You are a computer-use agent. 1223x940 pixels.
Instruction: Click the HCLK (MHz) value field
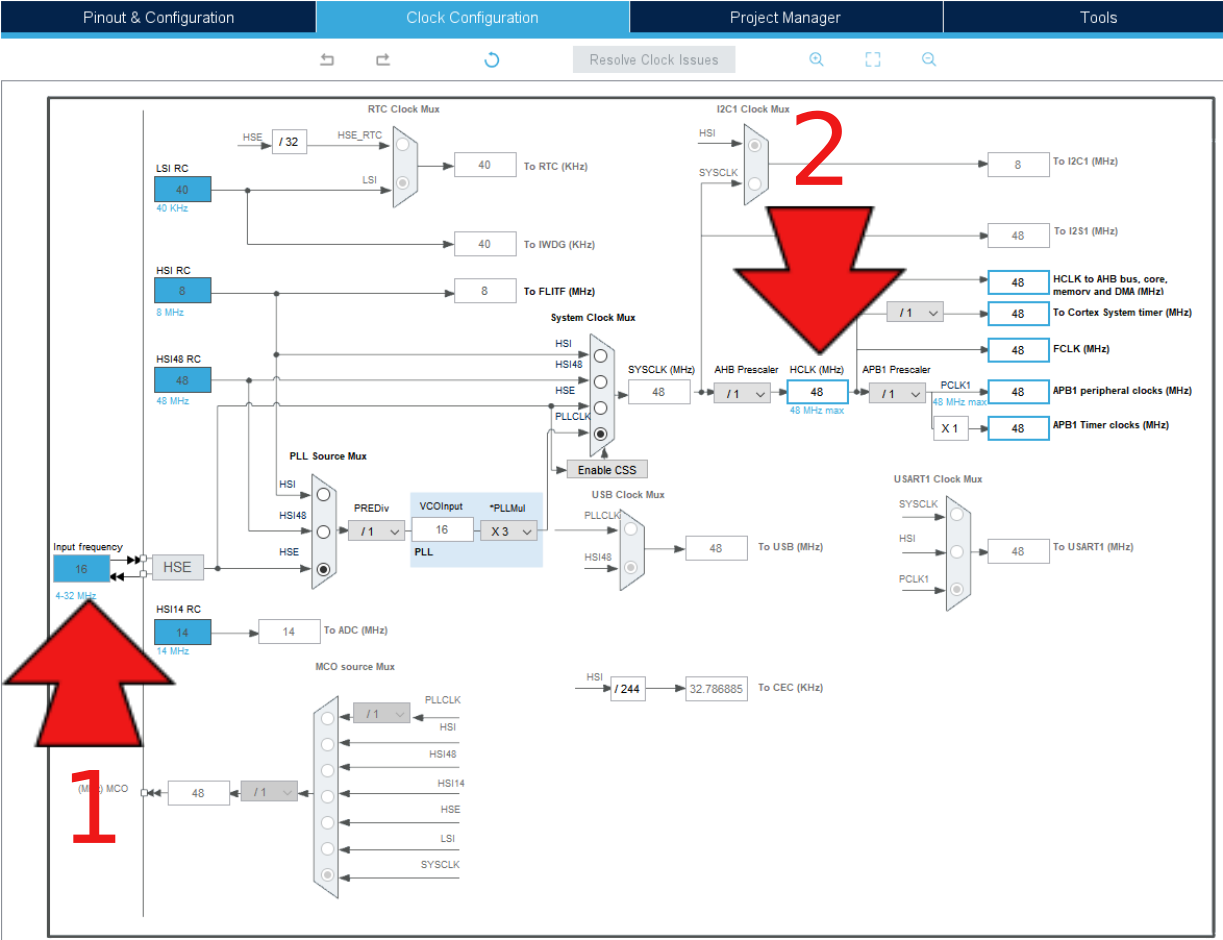click(x=817, y=393)
